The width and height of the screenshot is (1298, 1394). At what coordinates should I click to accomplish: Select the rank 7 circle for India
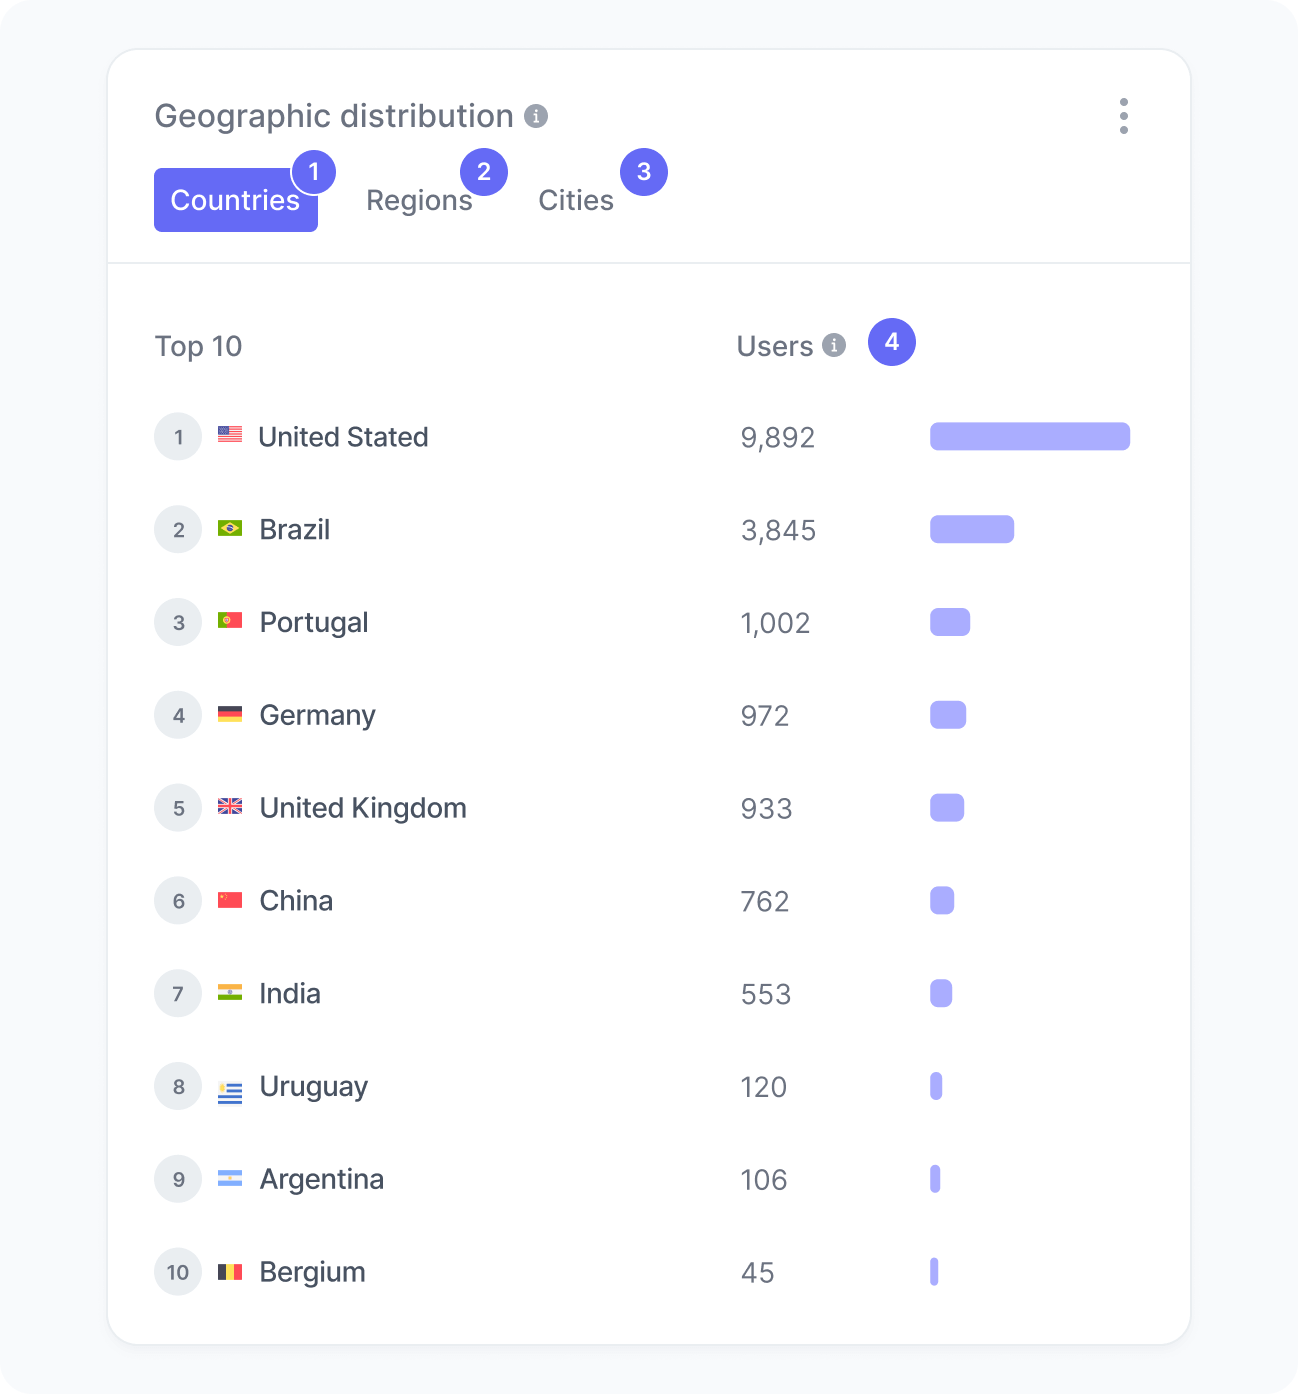tap(178, 993)
